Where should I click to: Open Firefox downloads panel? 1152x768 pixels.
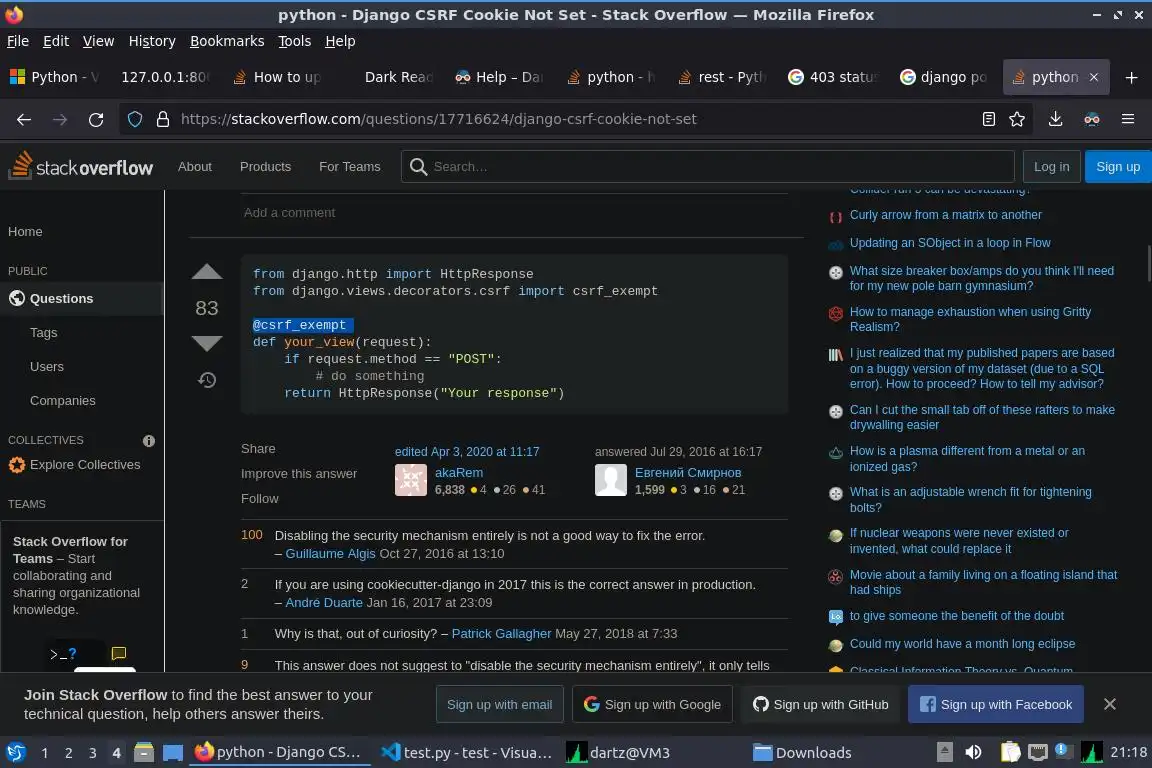click(x=1055, y=119)
